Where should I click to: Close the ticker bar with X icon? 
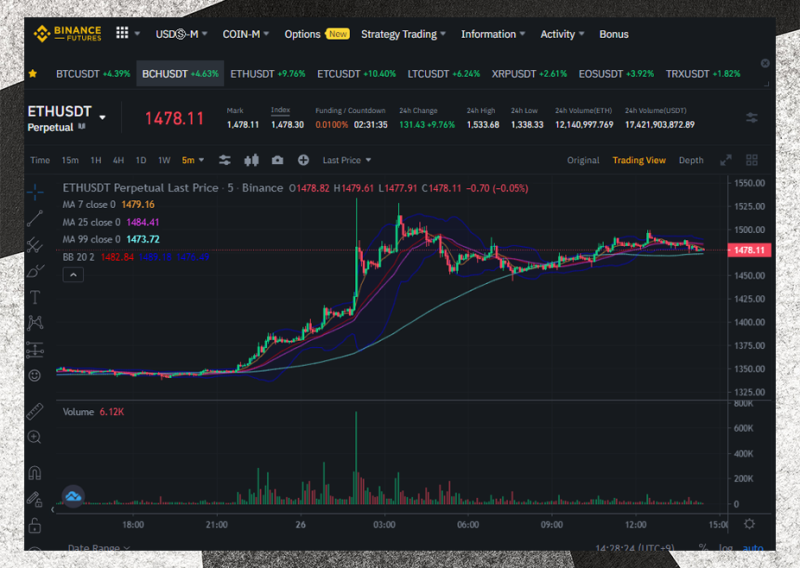point(765,63)
